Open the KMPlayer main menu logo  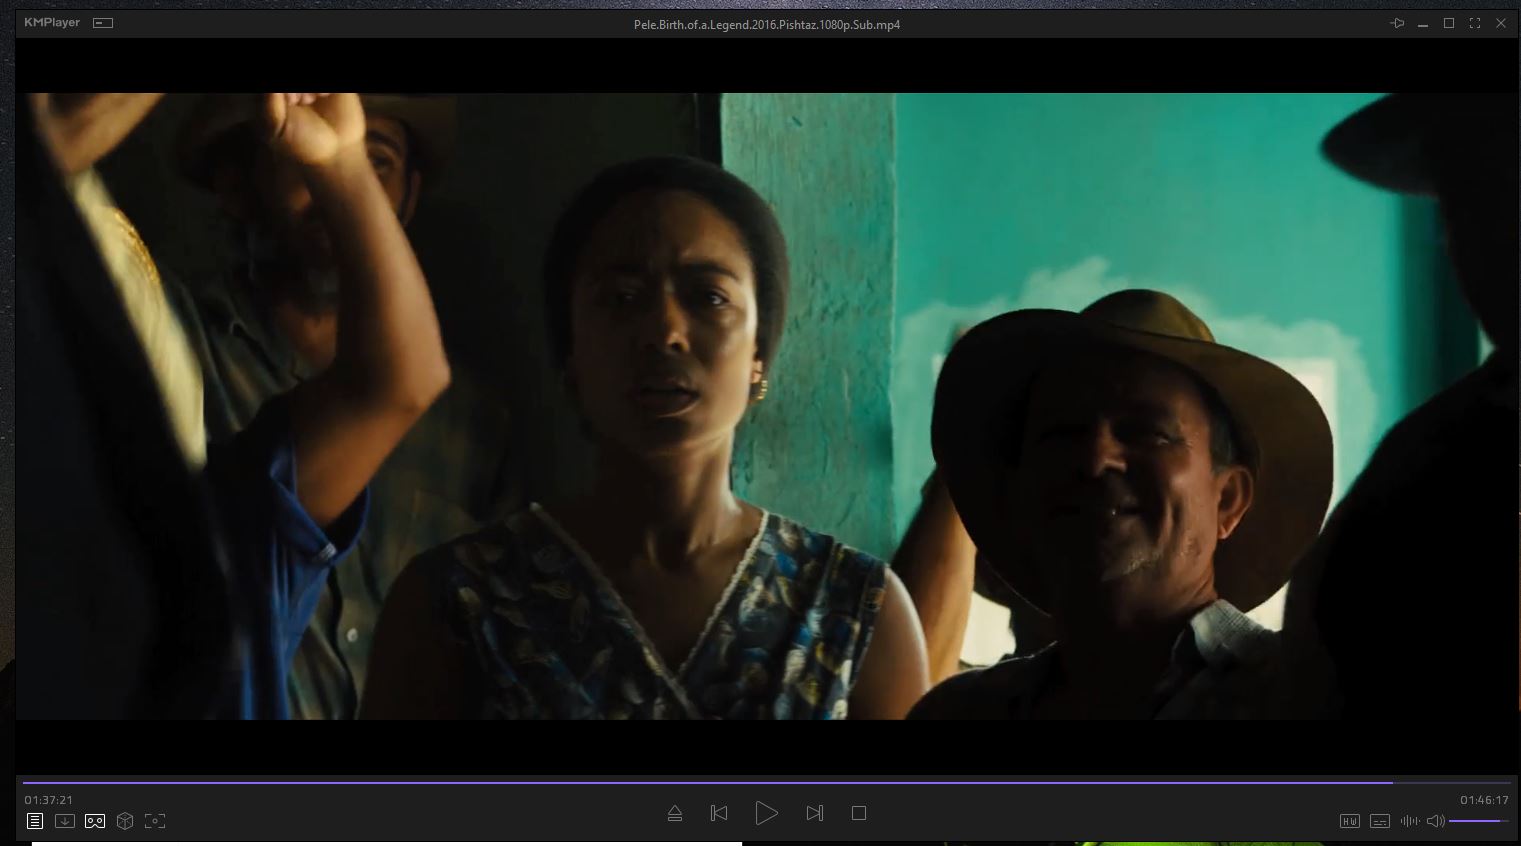coord(52,23)
